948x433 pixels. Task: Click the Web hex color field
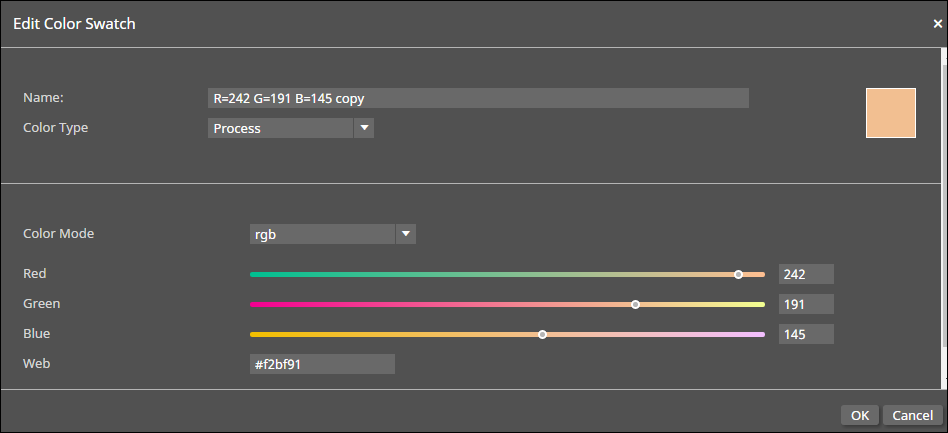[x=322, y=364]
